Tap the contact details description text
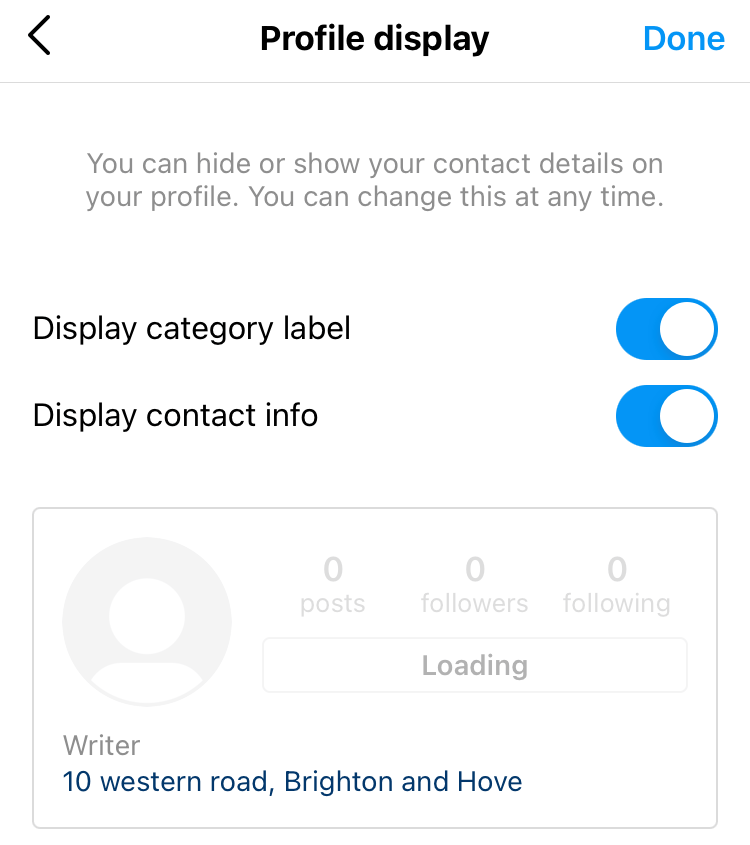This screenshot has height=845, width=750. 375,180
